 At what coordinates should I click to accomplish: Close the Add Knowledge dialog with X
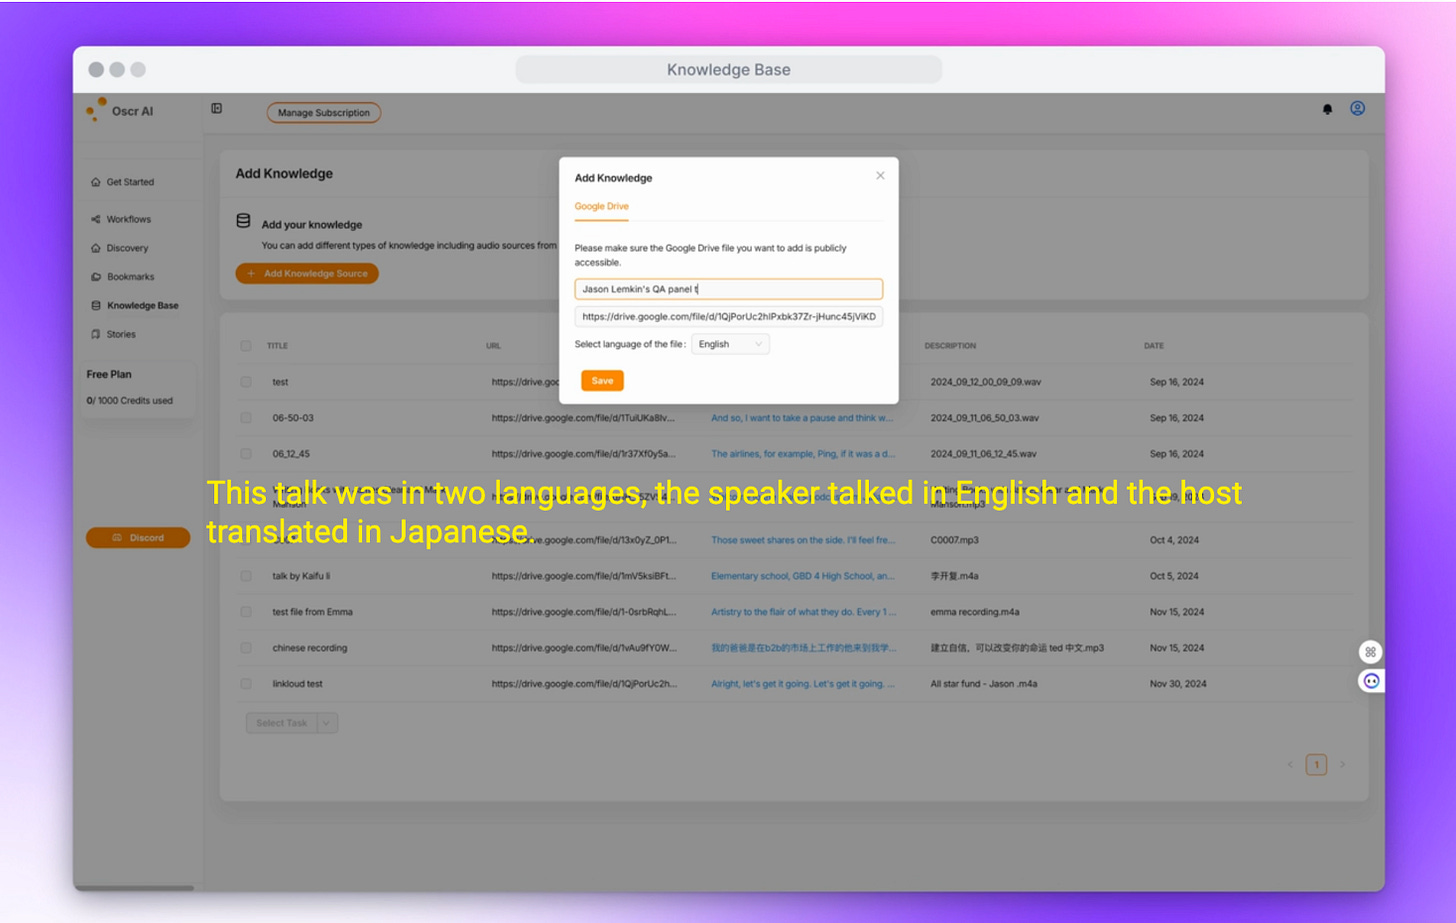click(880, 175)
